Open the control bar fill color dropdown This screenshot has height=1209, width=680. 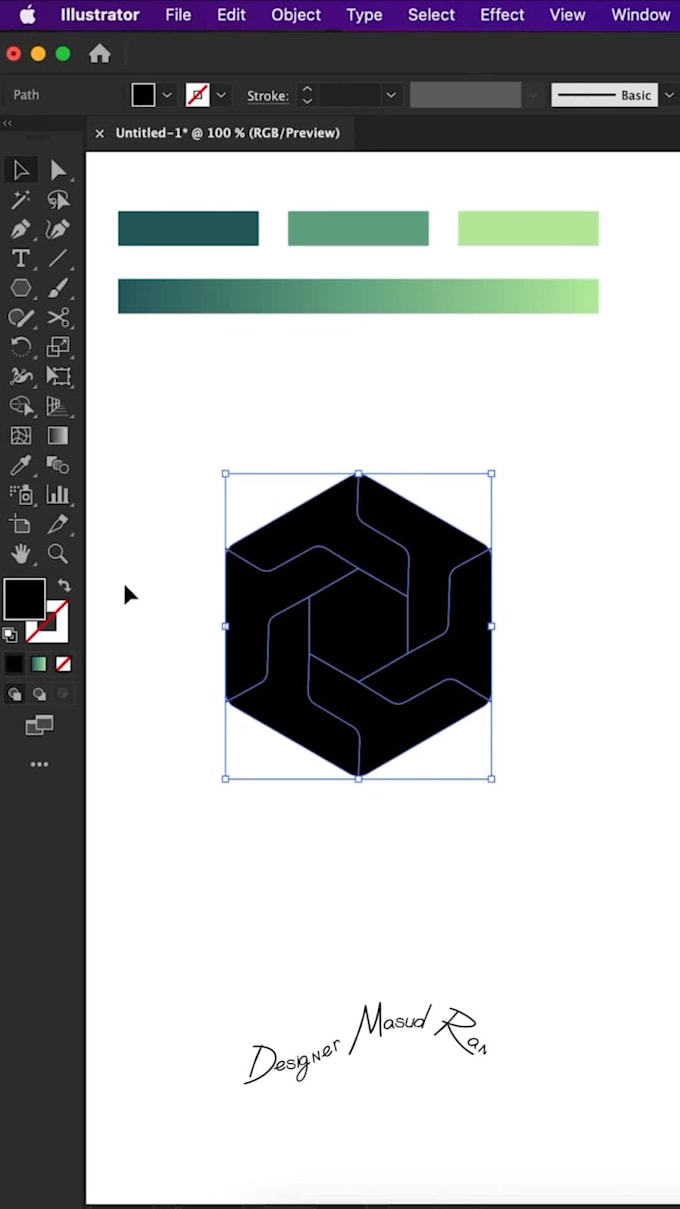click(x=167, y=96)
